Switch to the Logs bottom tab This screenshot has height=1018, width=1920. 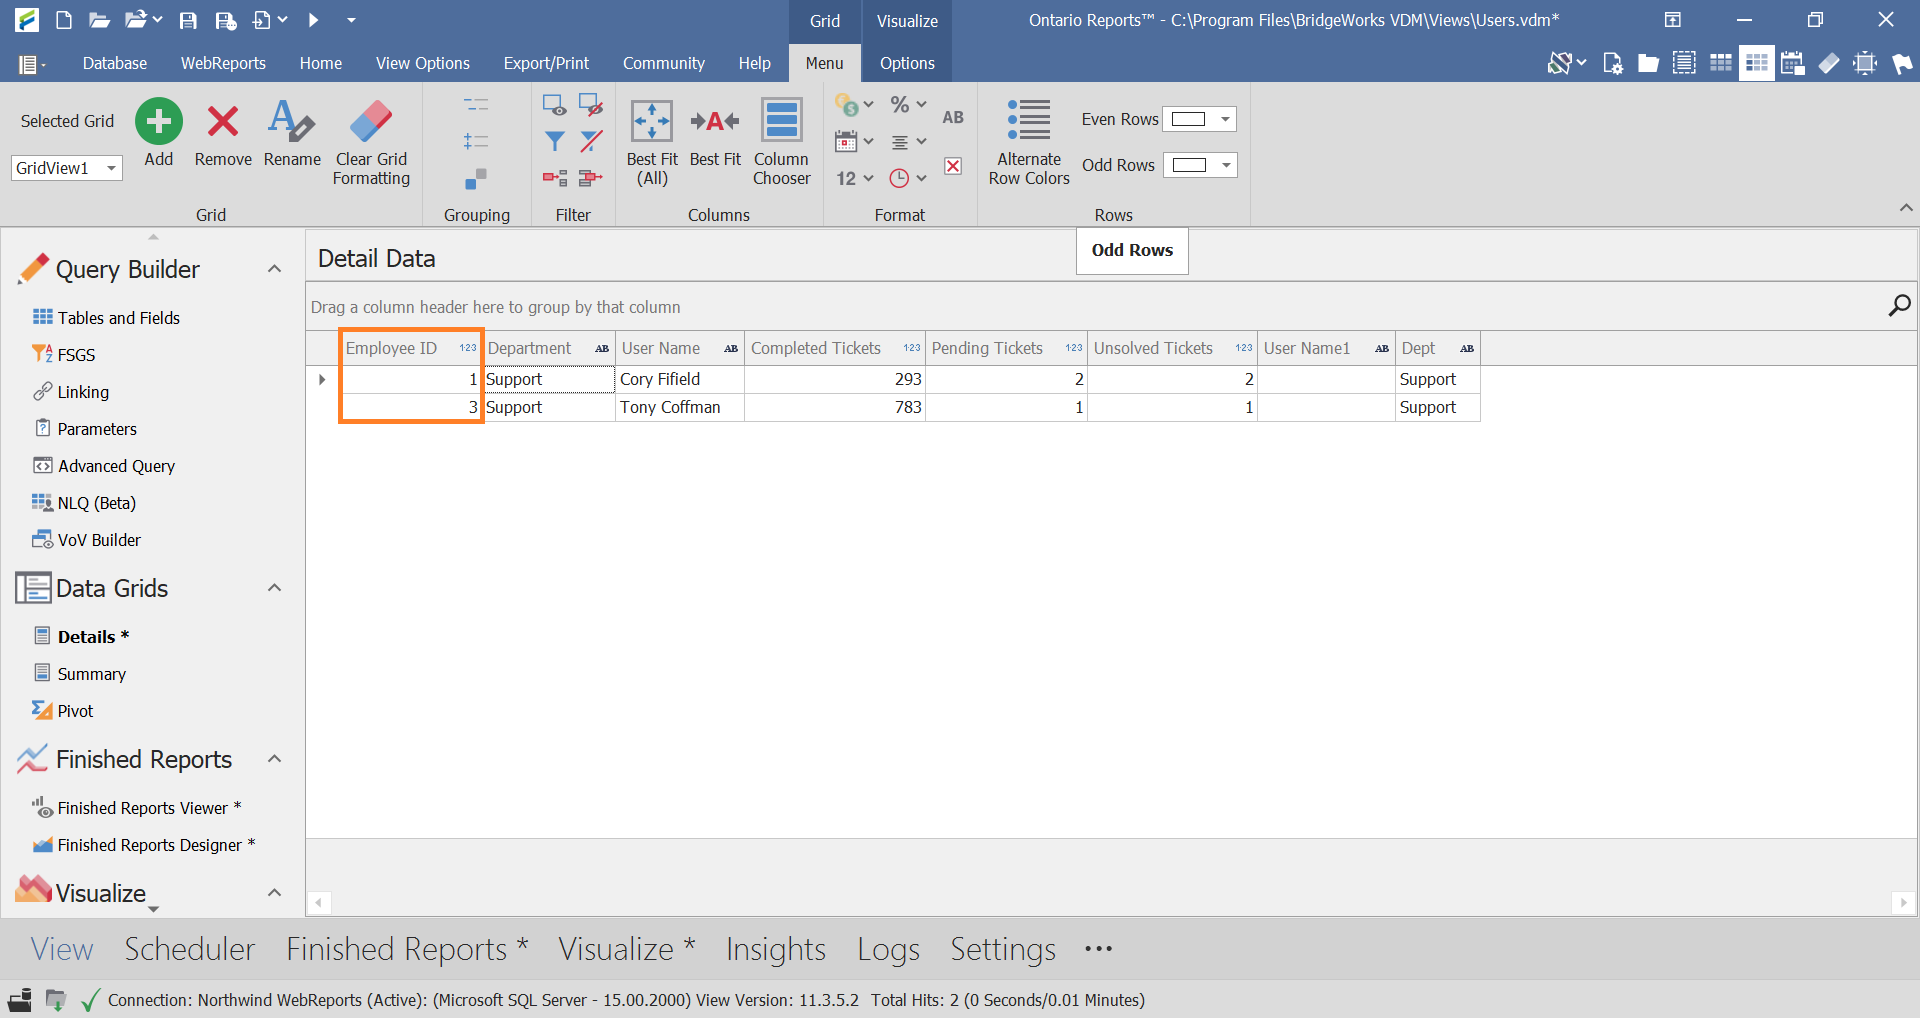pyautogui.click(x=888, y=949)
